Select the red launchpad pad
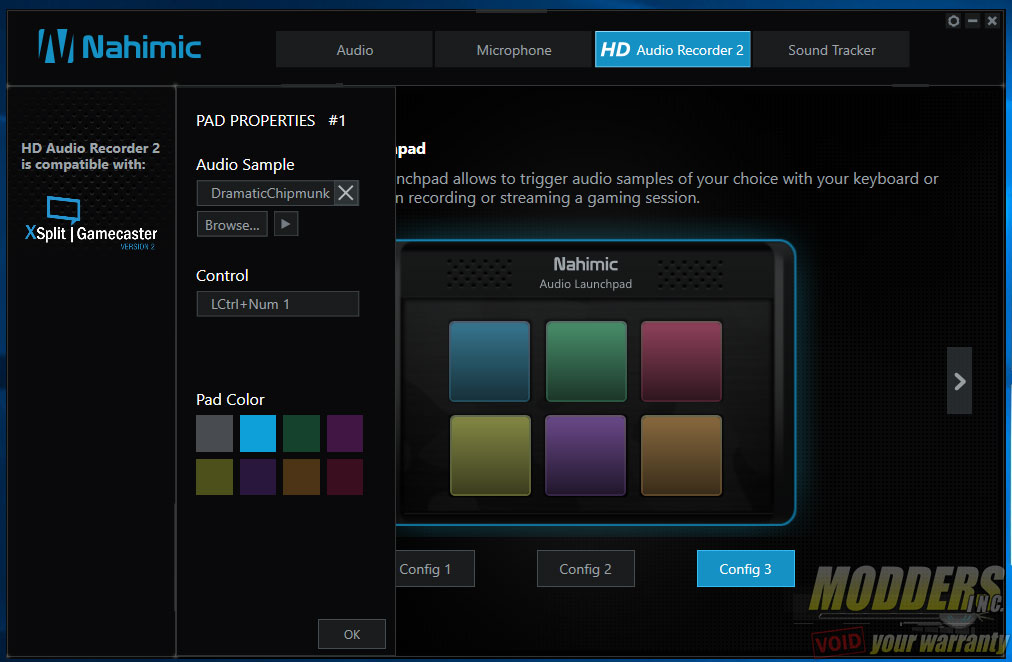Viewport: 1012px width, 662px height. [682, 361]
